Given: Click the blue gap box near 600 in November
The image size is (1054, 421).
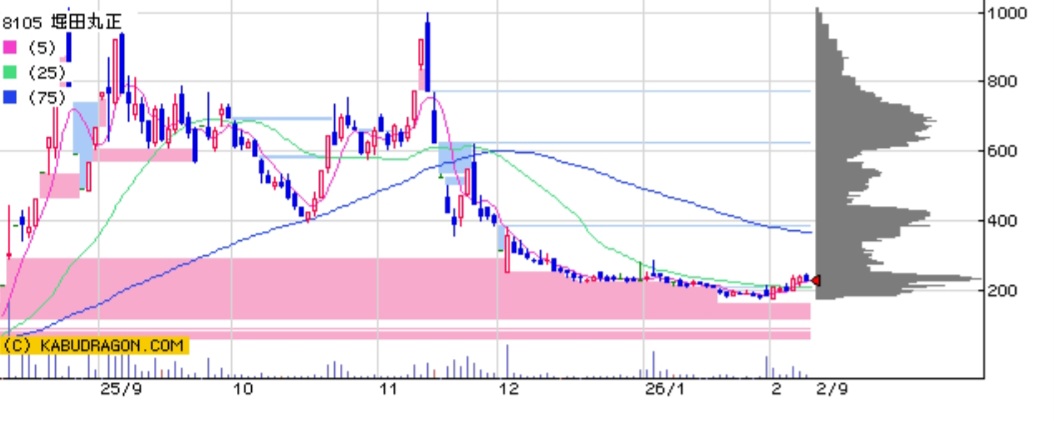Looking at the screenshot, I should point(456,158).
